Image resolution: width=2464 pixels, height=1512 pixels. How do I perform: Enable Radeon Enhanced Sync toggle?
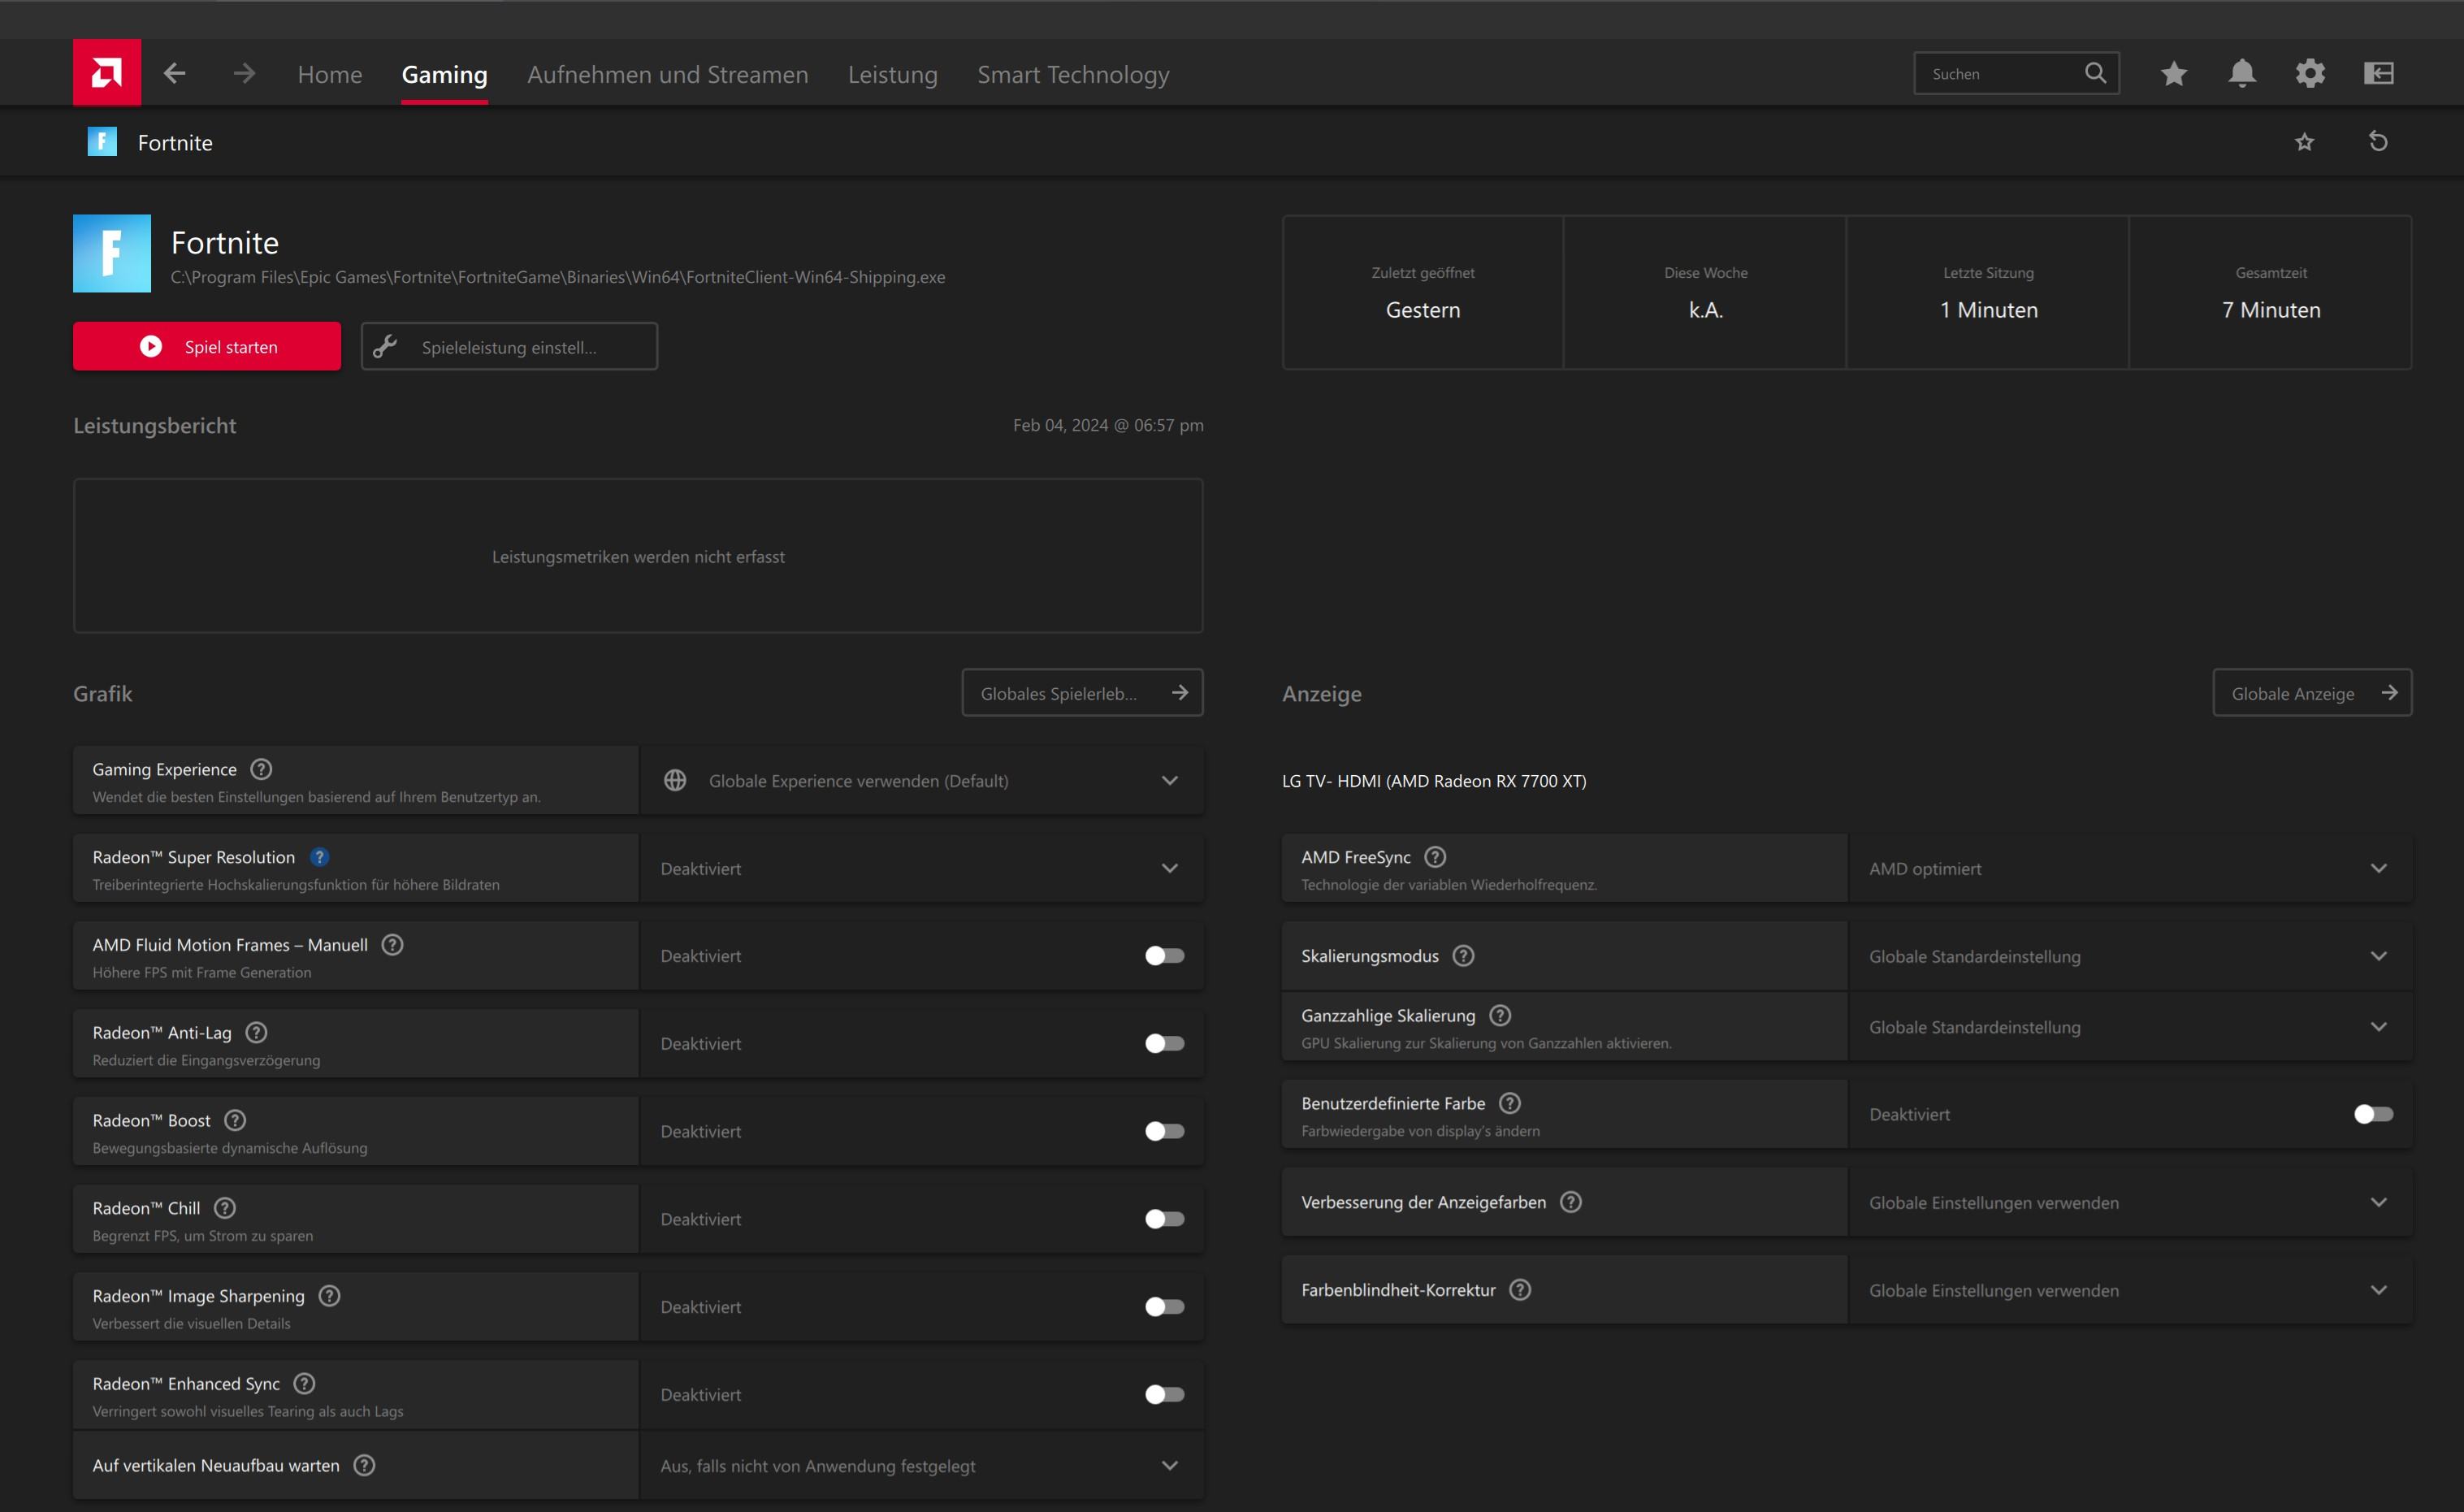point(1165,1394)
